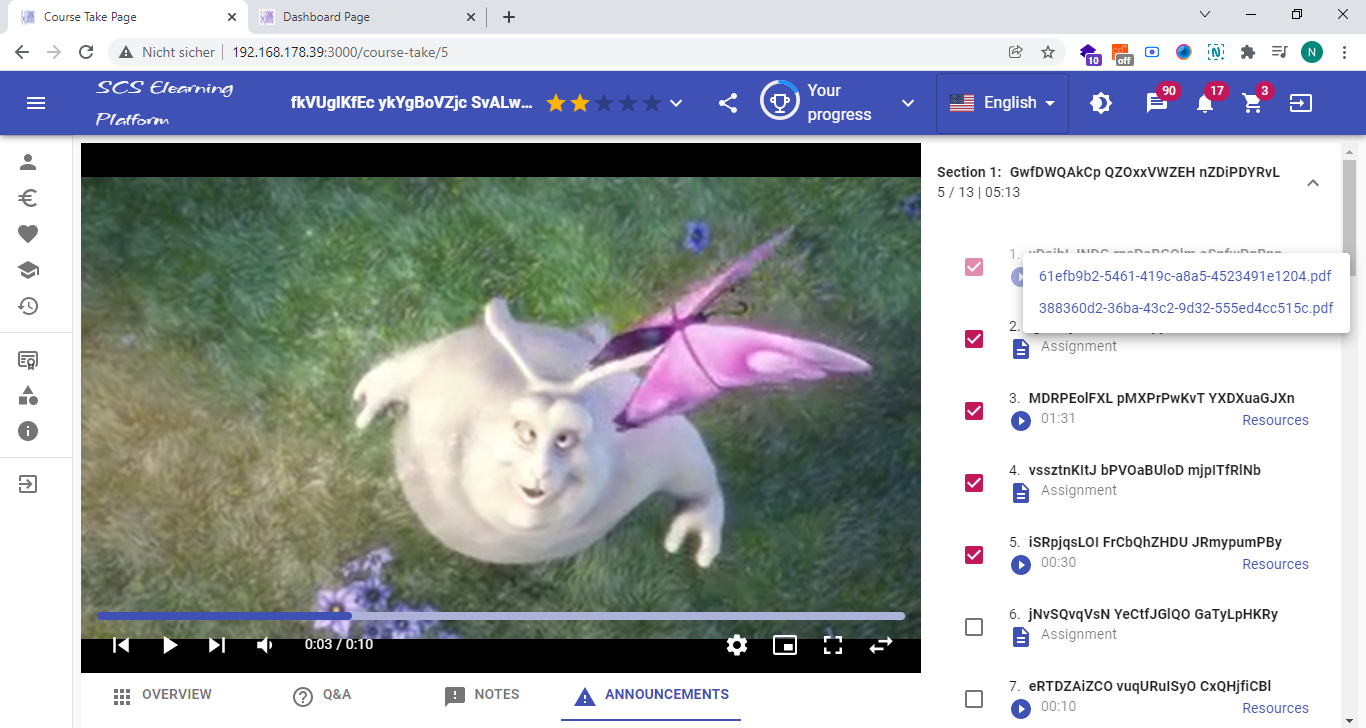Check checkbox for eRTDZAiZCO lecture

coord(973,699)
